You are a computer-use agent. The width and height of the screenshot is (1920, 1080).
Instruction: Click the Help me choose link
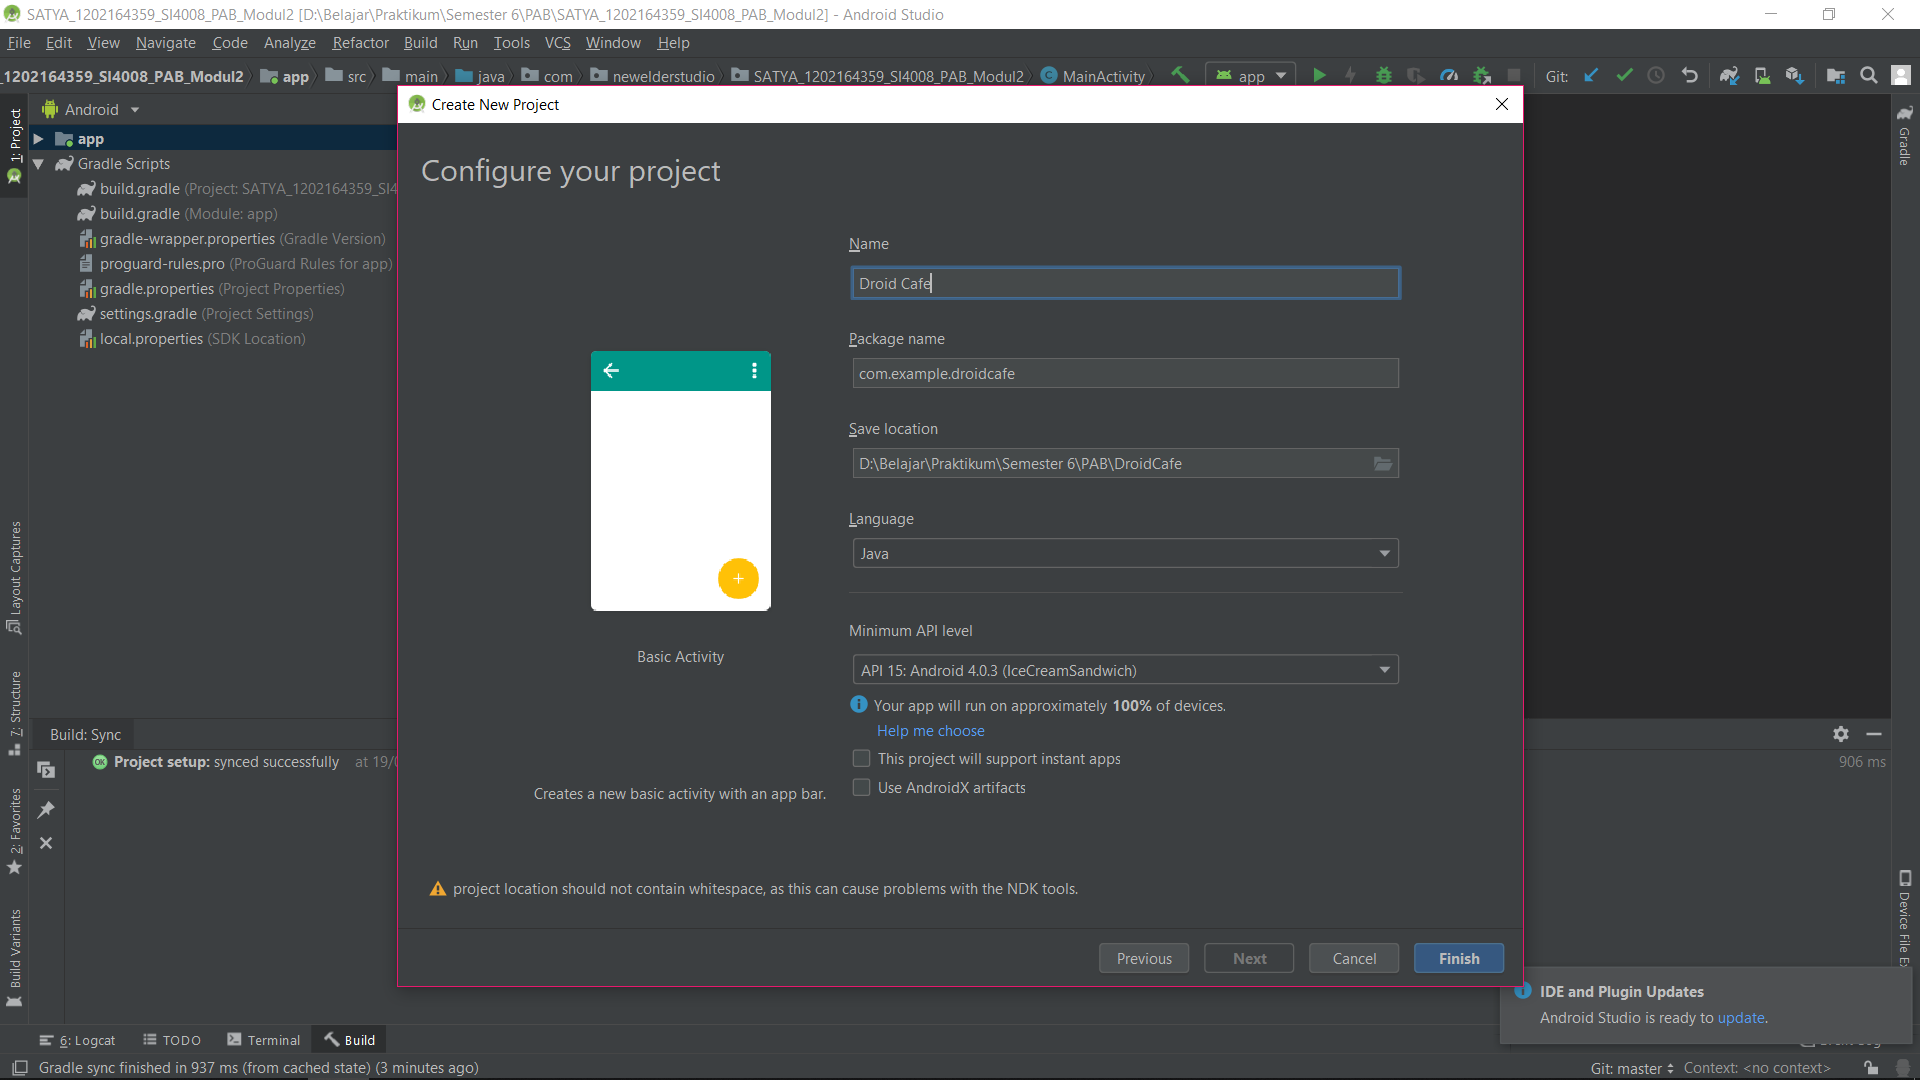930,731
